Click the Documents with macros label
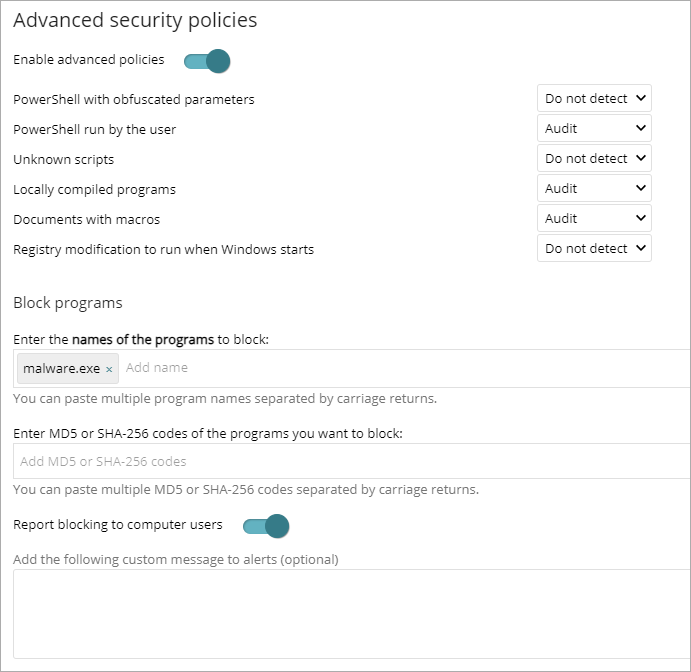Image resolution: width=691 pixels, height=672 pixels. coord(86,220)
